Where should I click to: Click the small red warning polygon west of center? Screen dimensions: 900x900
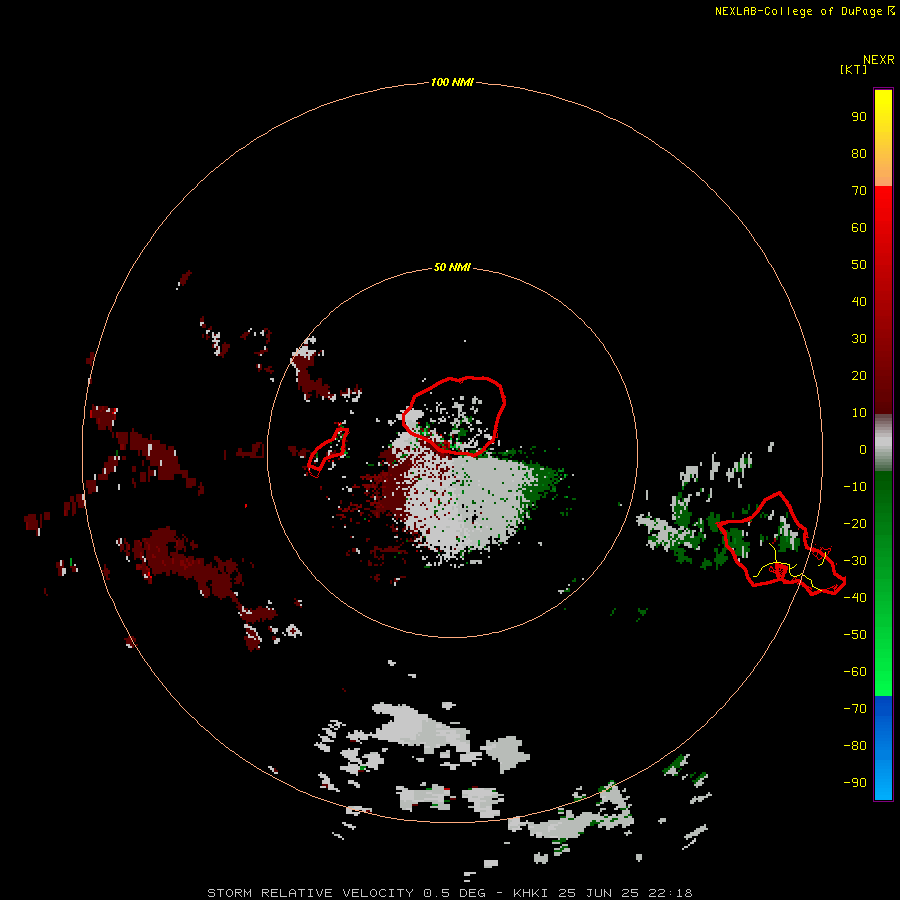(x=328, y=452)
